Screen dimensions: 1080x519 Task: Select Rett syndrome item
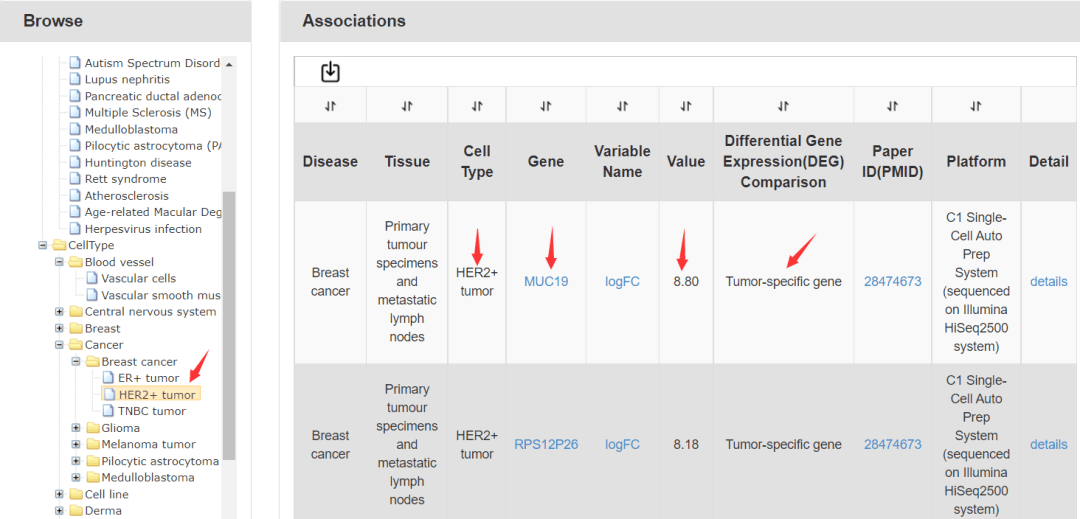pyautogui.click(x=125, y=179)
